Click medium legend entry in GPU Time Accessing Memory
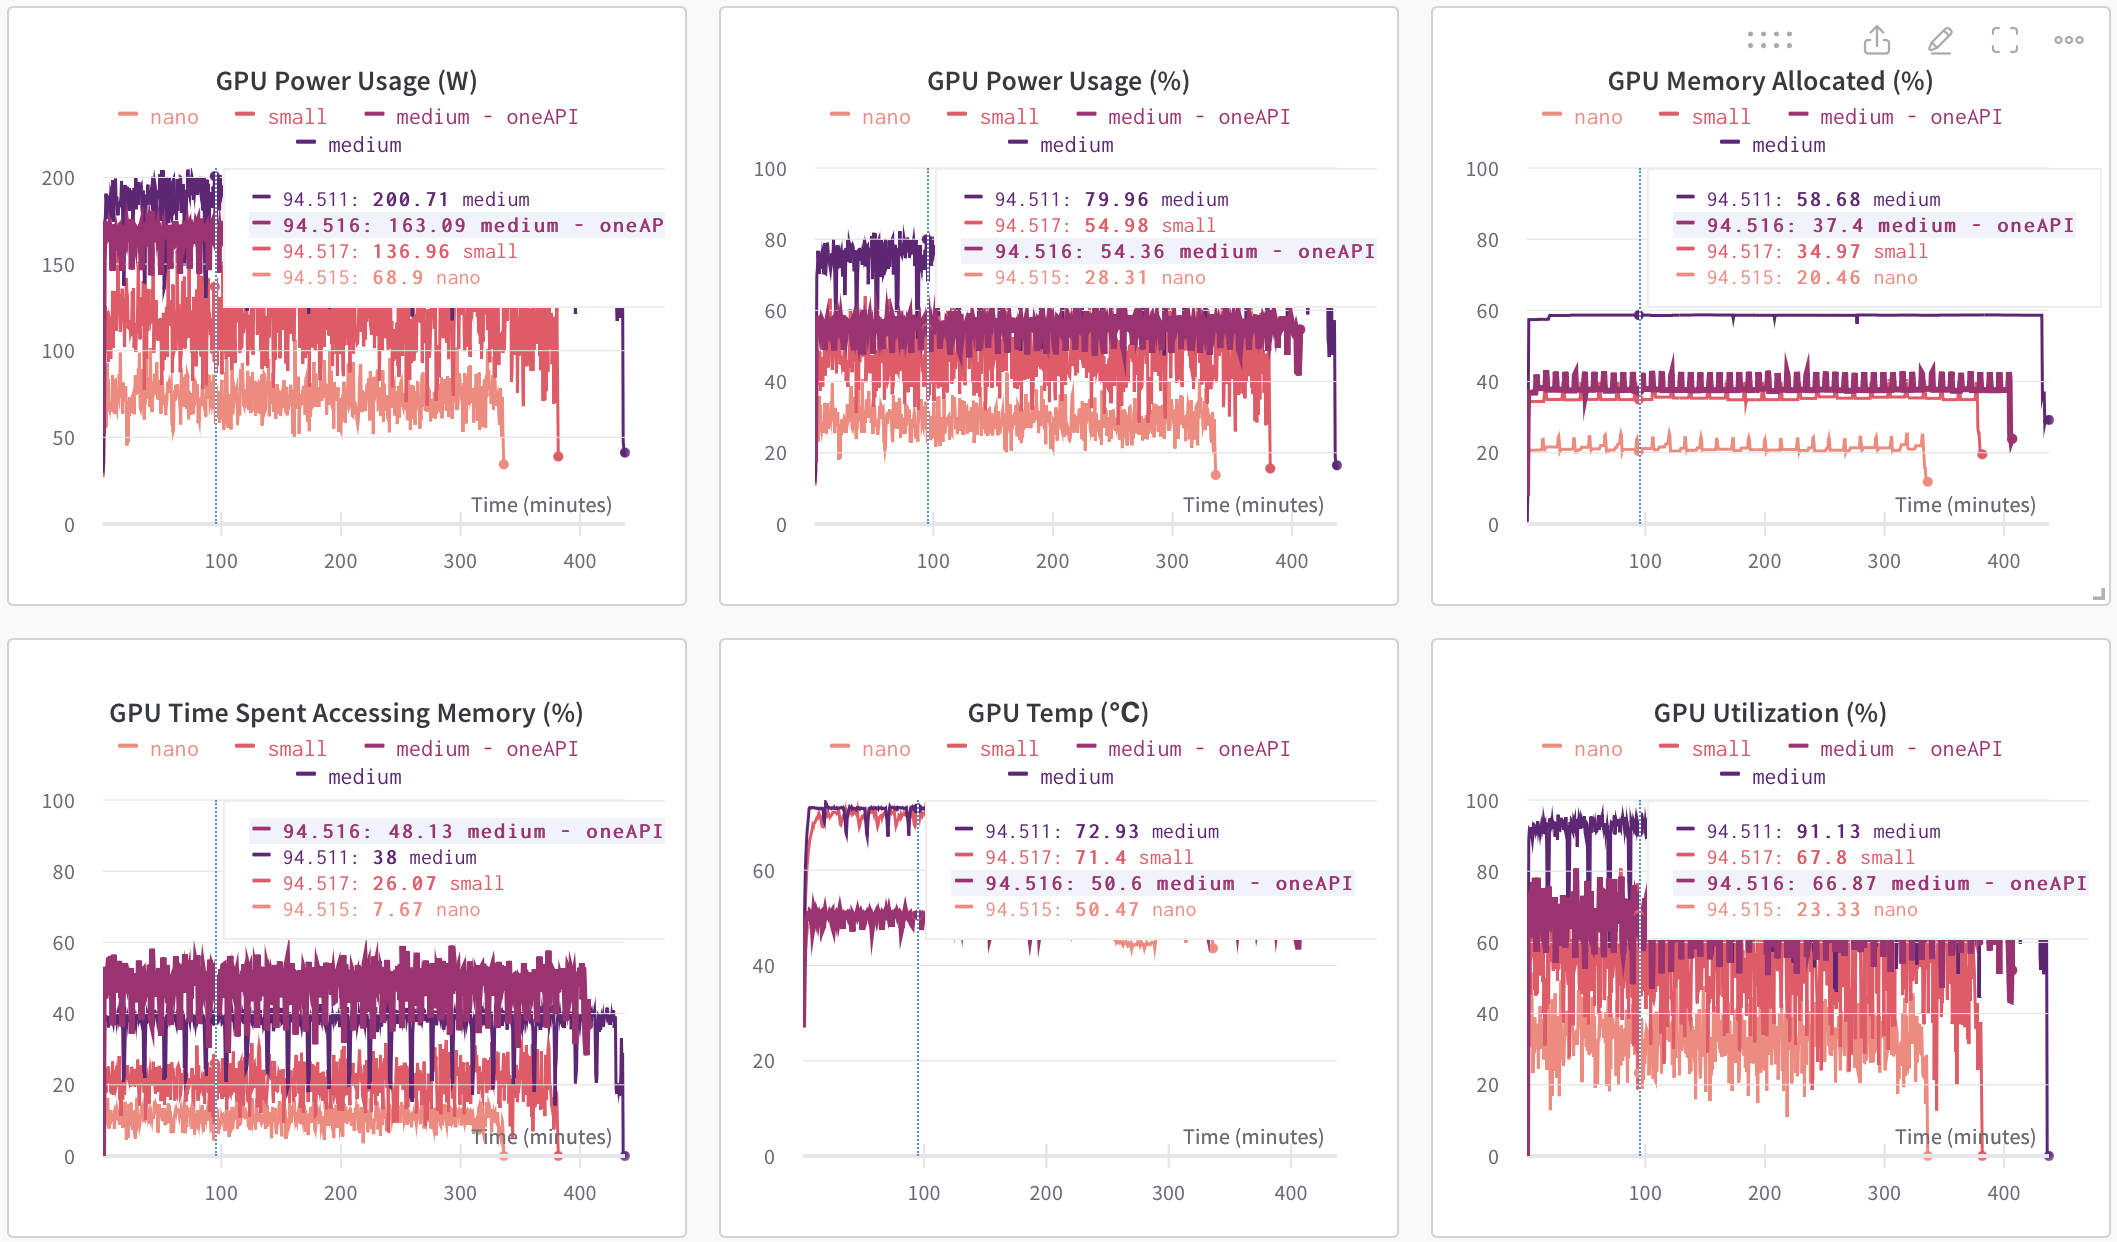 364,777
